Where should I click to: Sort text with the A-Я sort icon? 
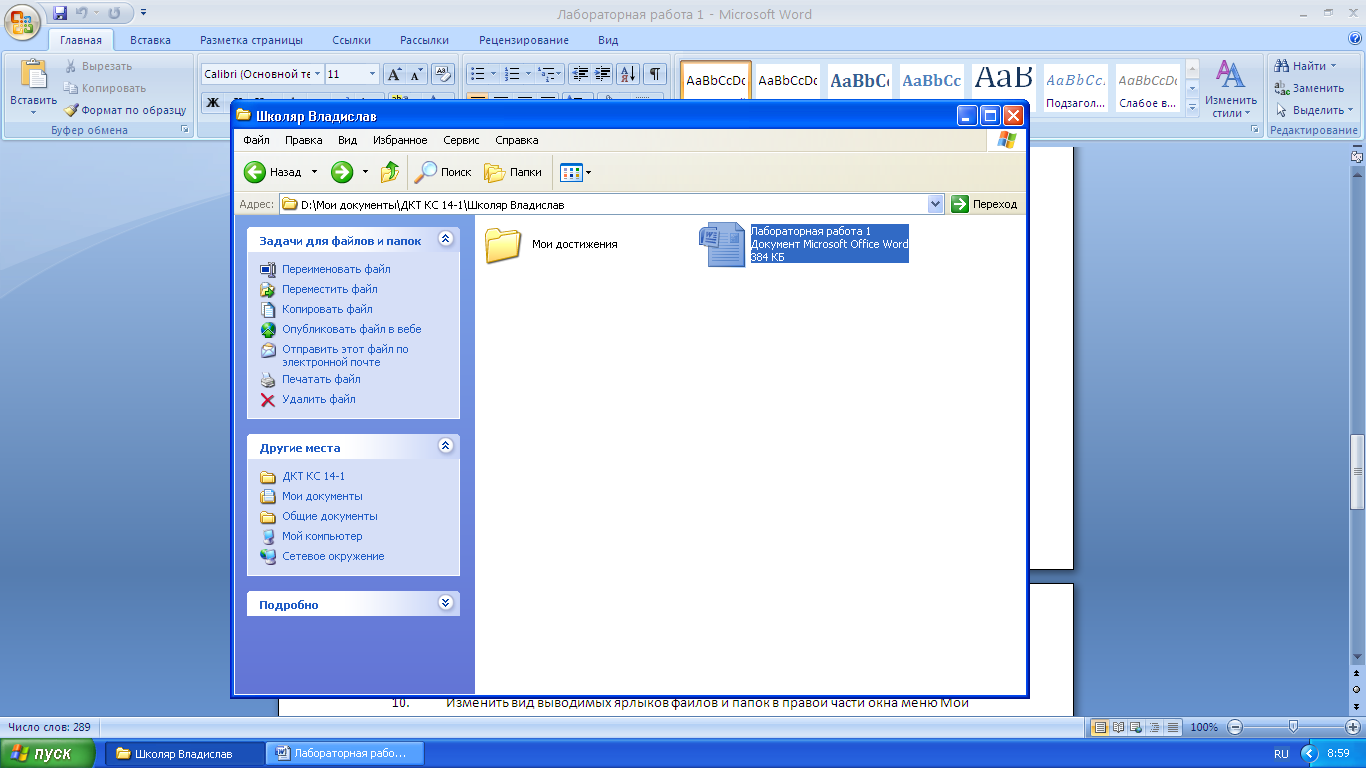628,74
